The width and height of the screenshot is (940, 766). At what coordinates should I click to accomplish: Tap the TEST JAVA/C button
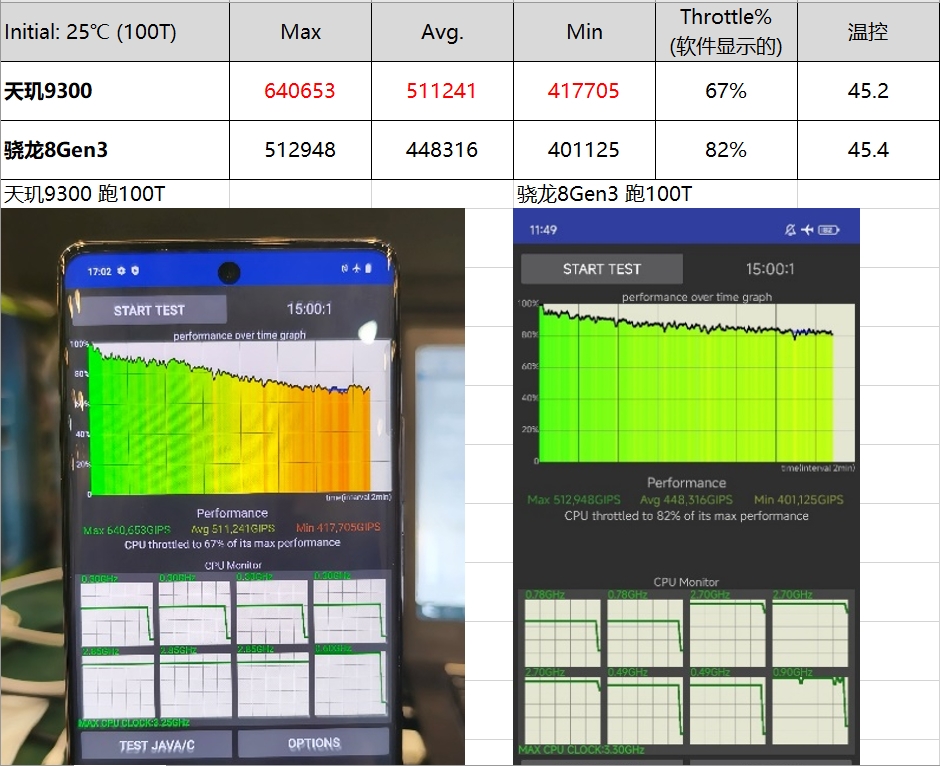pos(156,745)
